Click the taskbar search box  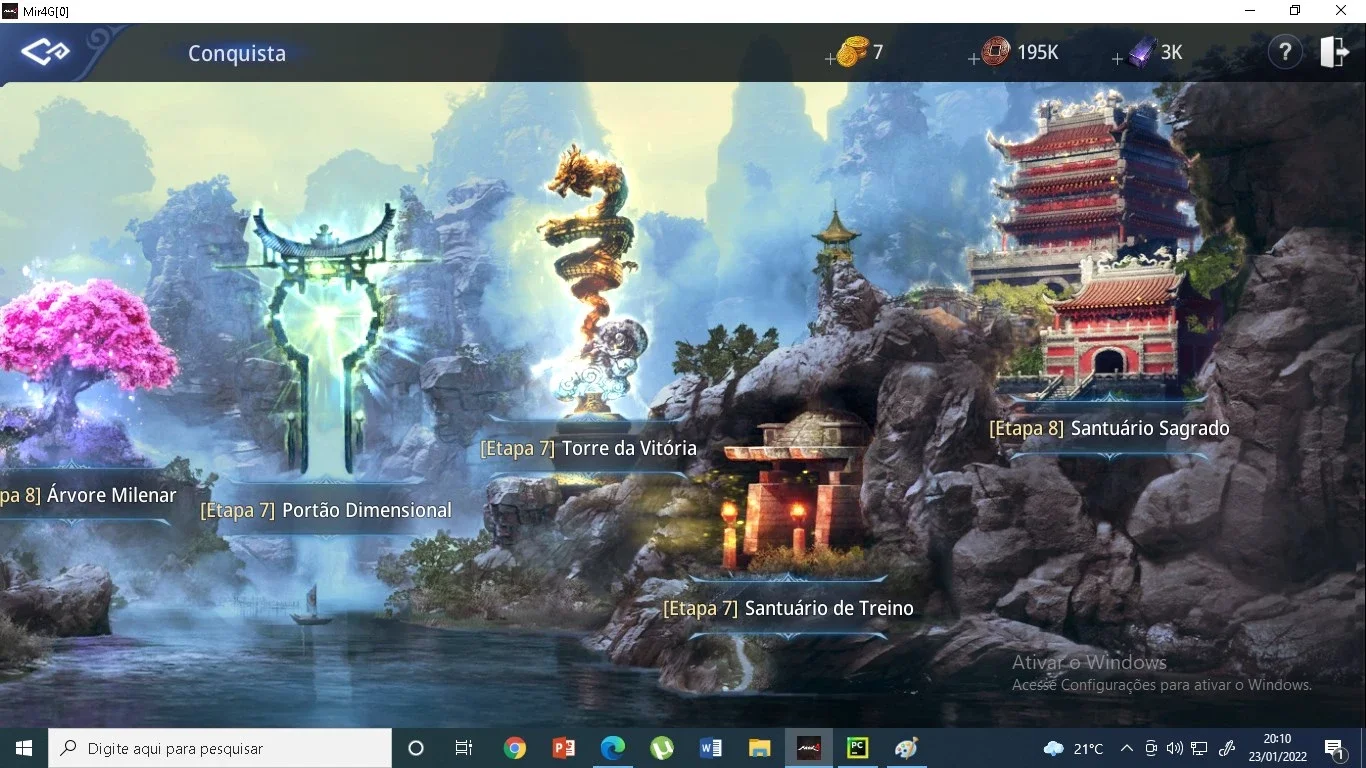pyautogui.click(x=220, y=748)
